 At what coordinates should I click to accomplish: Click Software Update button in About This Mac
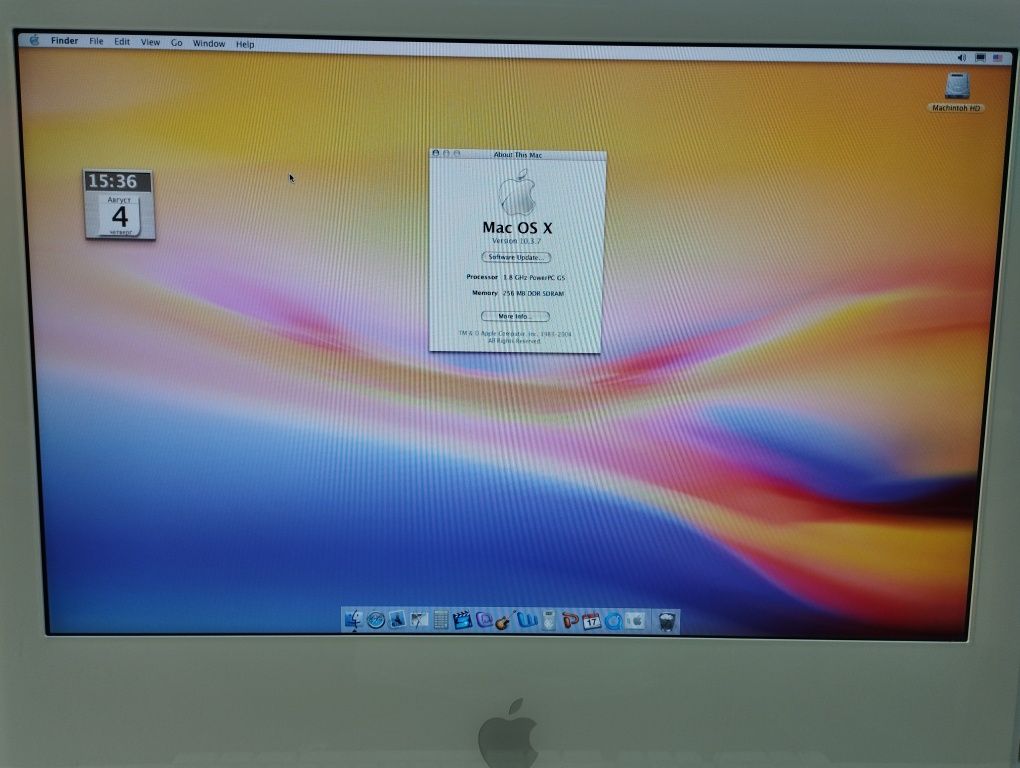(x=517, y=258)
